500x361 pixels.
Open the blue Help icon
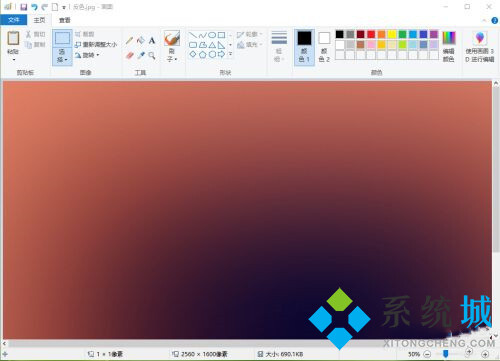[494, 20]
